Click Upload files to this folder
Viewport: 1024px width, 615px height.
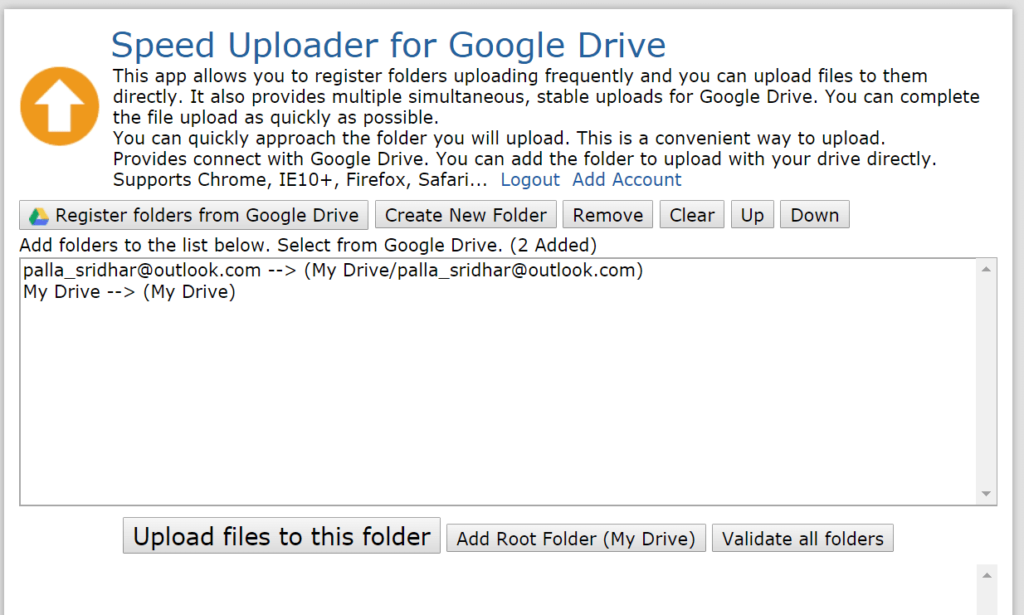click(281, 536)
